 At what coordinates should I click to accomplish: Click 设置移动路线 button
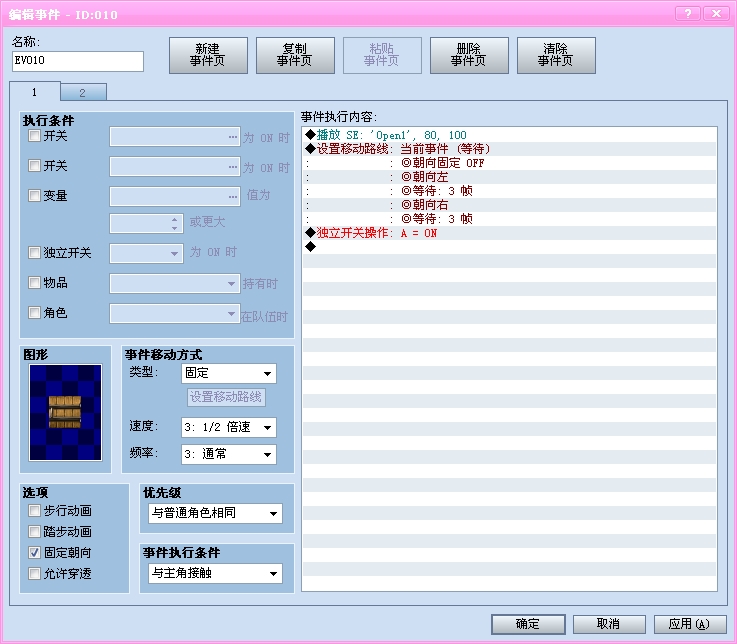(x=226, y=397)
